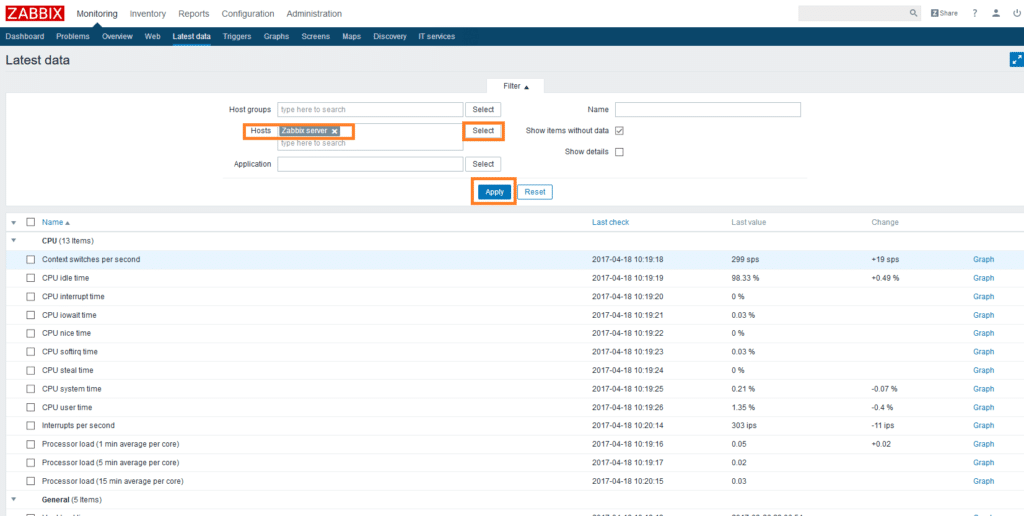Click the search magnifier icon

tap(913, 13)
